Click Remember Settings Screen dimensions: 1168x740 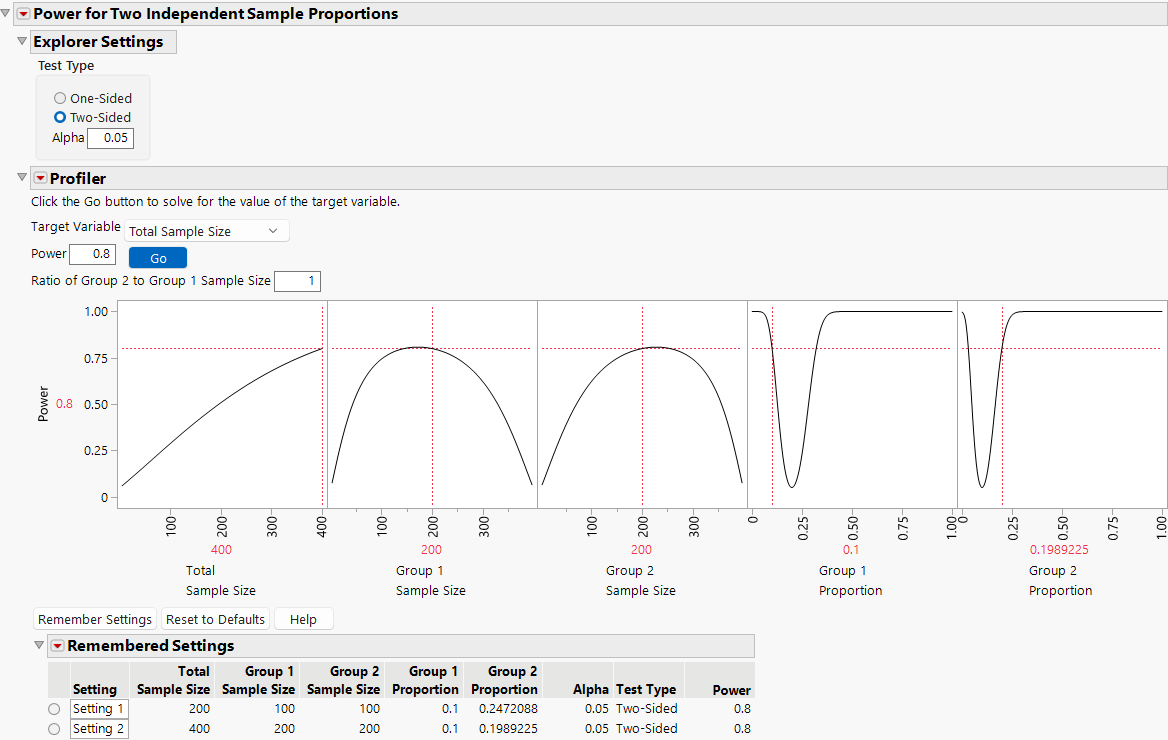[94, 618]
